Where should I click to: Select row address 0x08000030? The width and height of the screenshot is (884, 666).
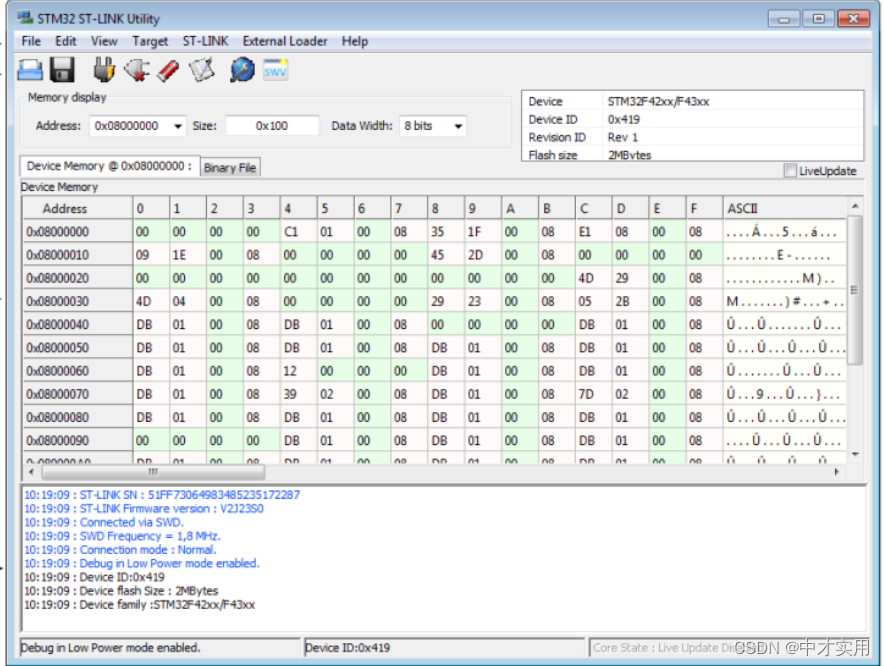pos(77,301)
